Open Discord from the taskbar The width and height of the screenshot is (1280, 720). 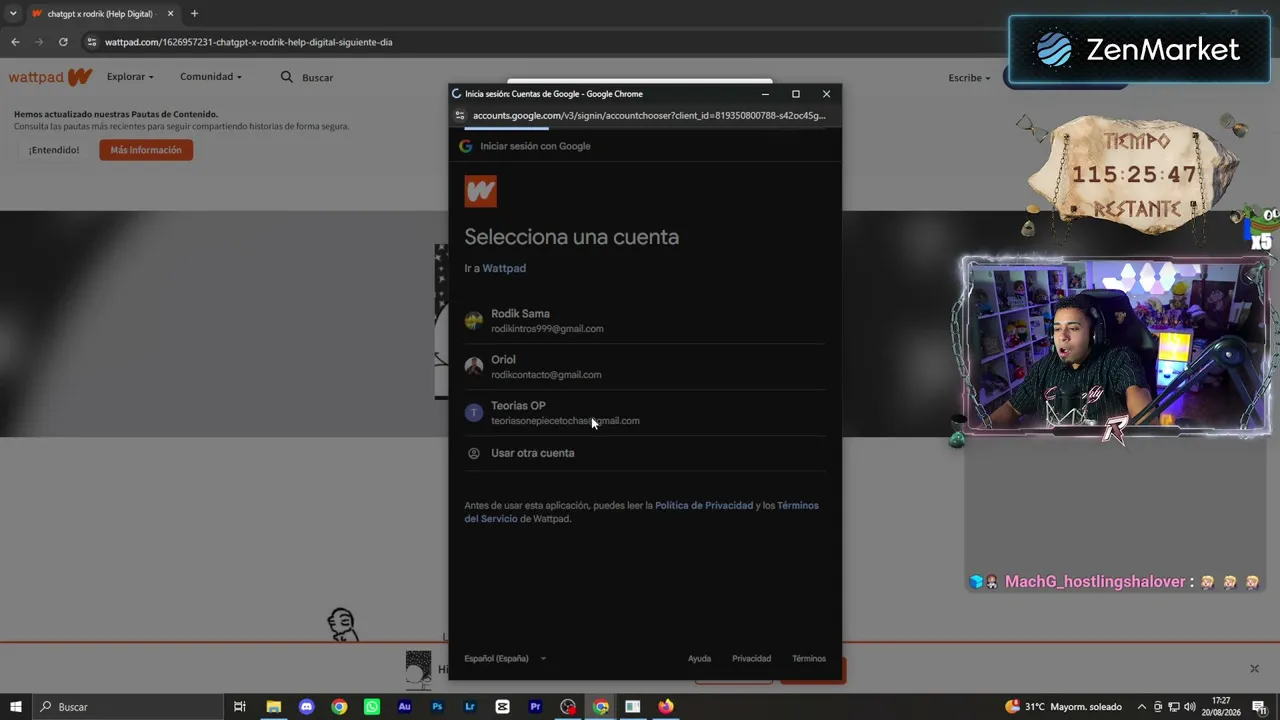coord(306,707)
